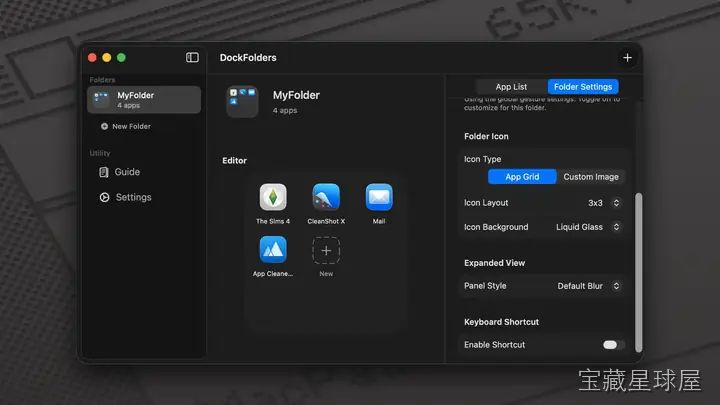This screenshot has height=405, width=720.
Task: Select the Mail app icon
Action: pyautogui.click(x=379, y=197)
